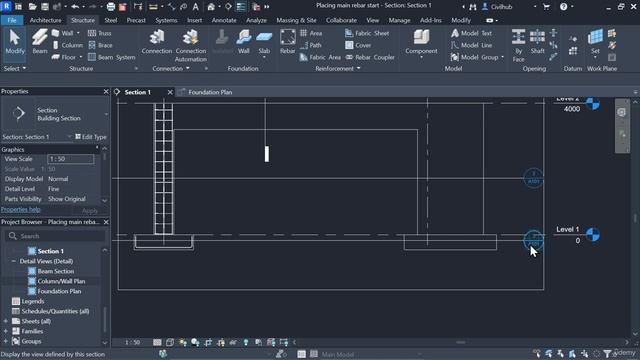Click the Project Browser search box
640x360 pixels.
click(55, 236)
